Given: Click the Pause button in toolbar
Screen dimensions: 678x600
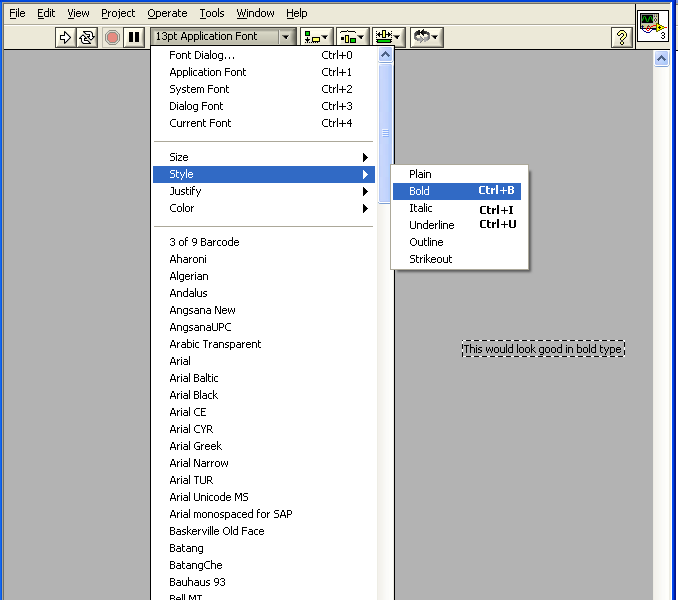Looking at the screenshot, I should 133,37.
